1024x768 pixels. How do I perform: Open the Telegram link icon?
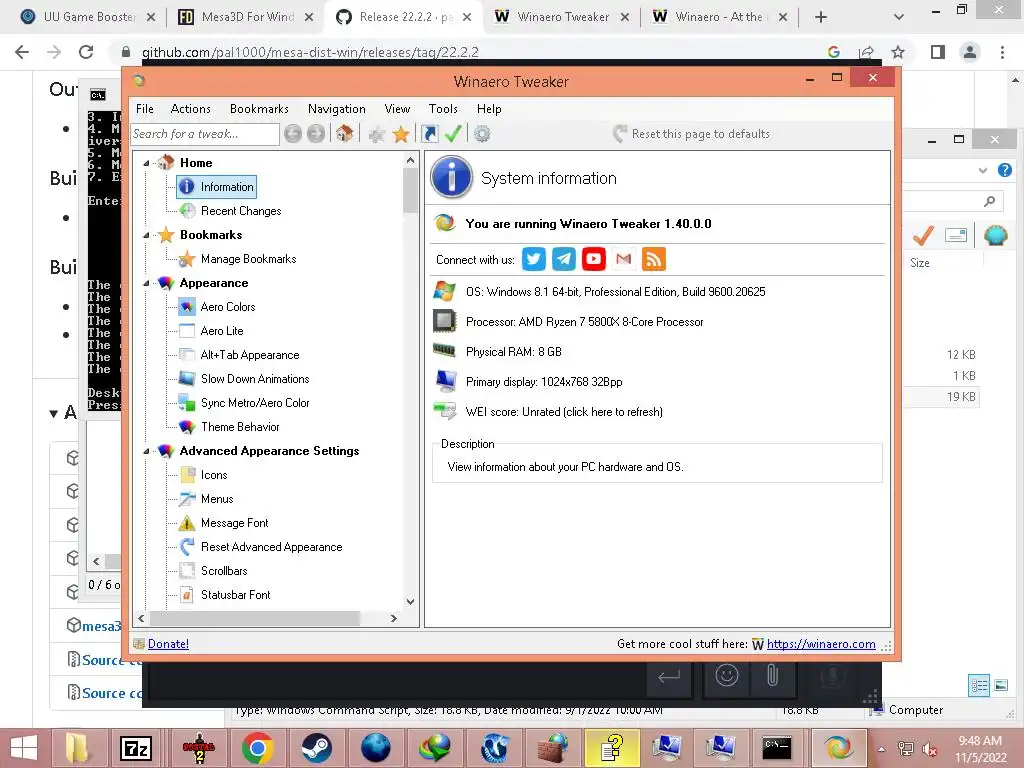point(564,259)
